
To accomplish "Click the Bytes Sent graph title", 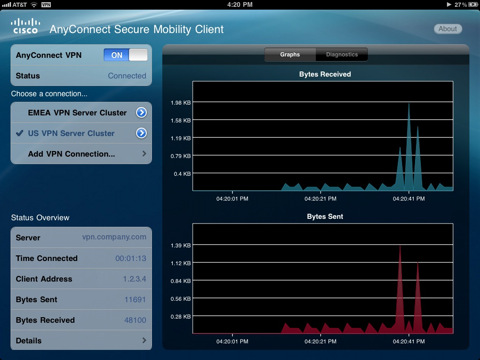I will [325, 217].
